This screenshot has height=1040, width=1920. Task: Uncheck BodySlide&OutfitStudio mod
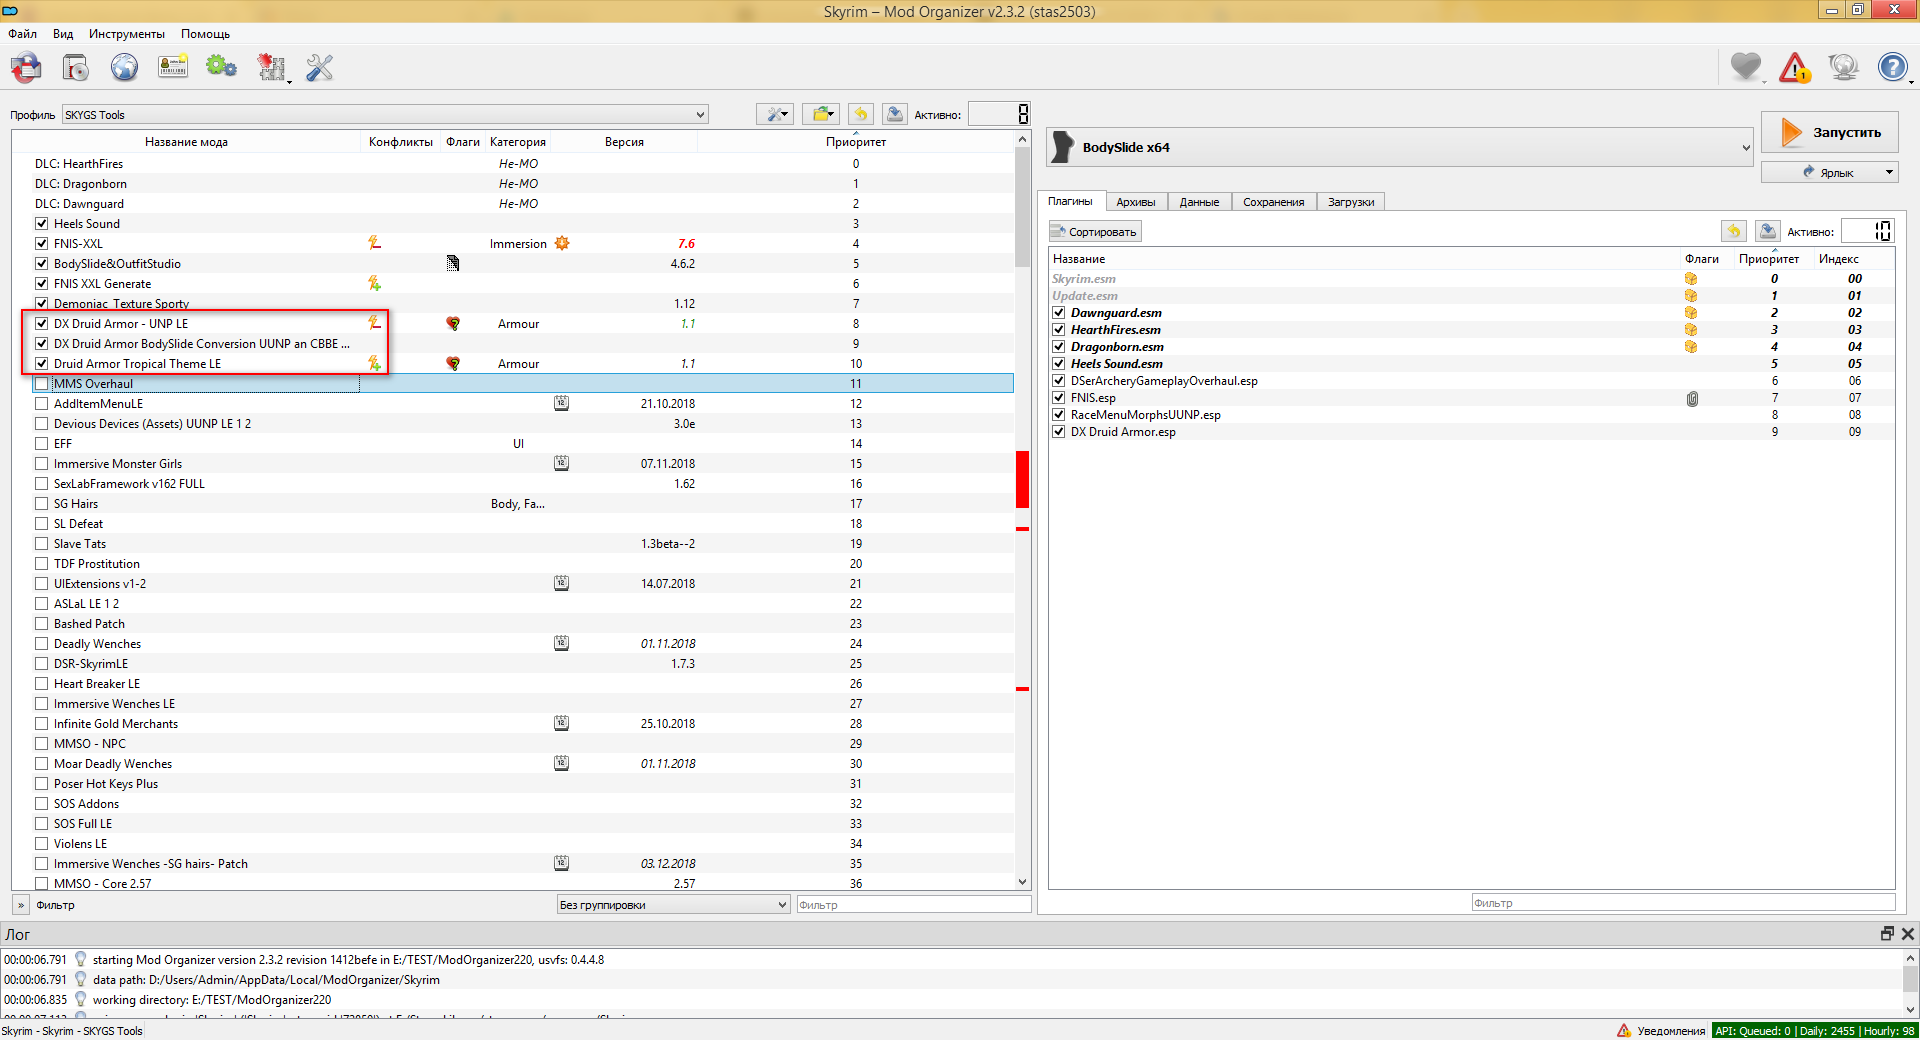pyautogui.click(x=42, y=264)
